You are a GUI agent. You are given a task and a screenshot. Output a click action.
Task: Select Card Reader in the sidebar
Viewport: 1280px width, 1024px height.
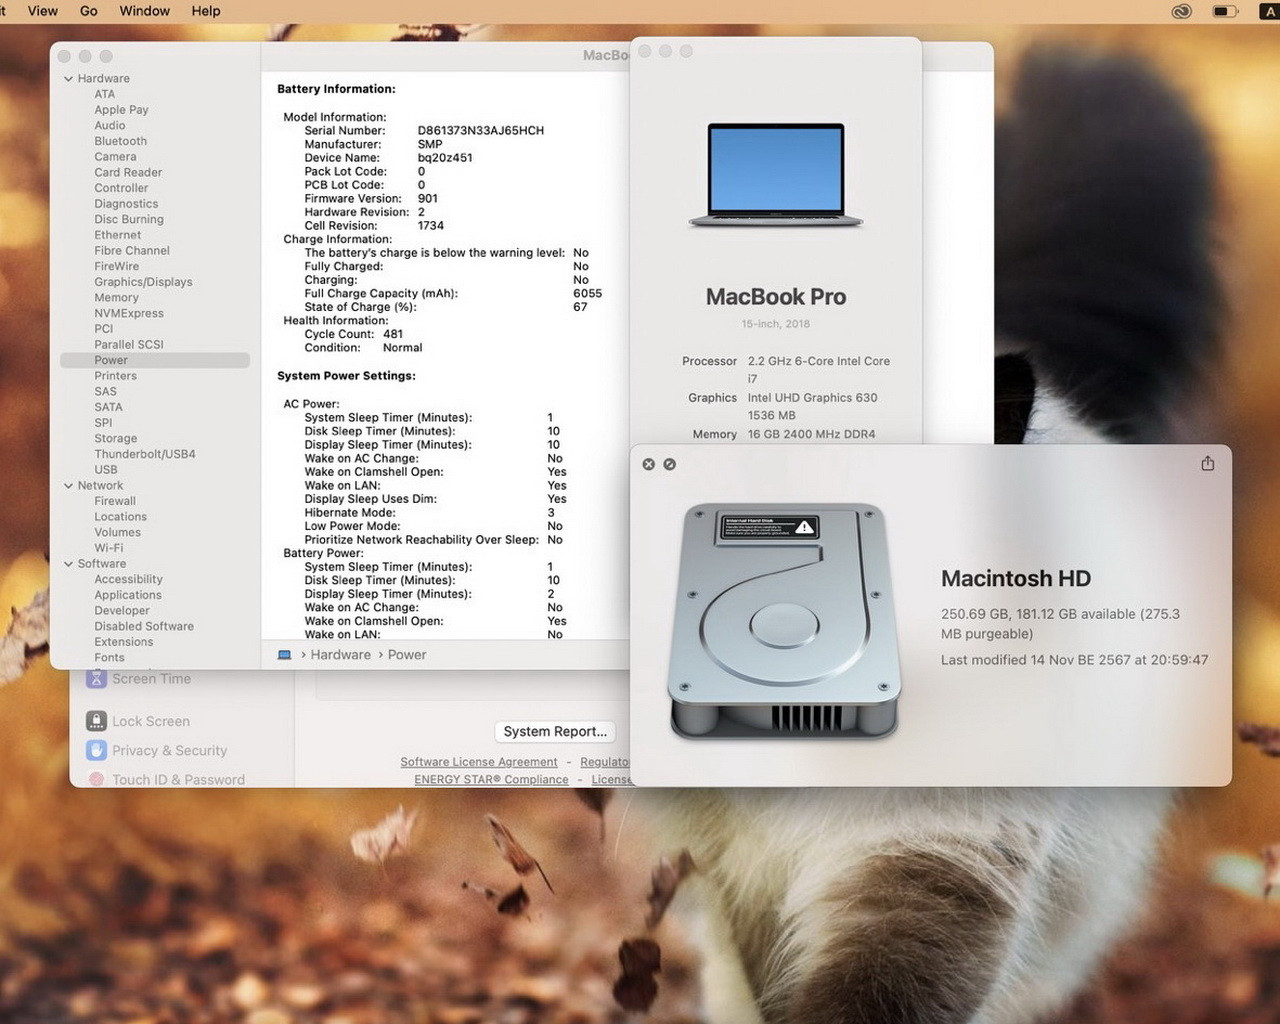(x=128, y=173)
